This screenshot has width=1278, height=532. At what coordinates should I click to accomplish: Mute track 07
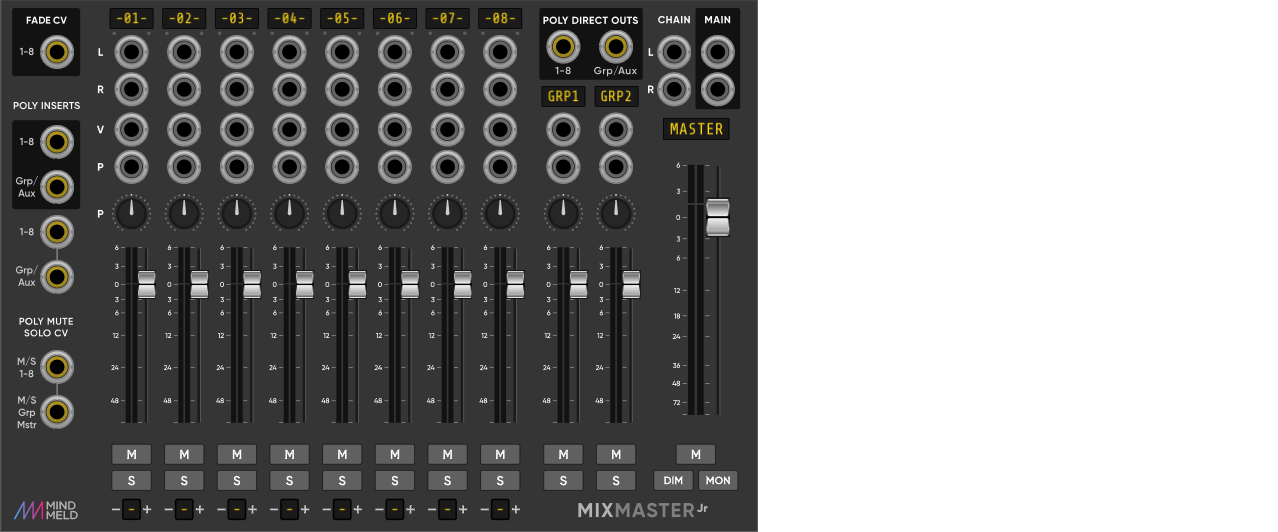[447, 454]
